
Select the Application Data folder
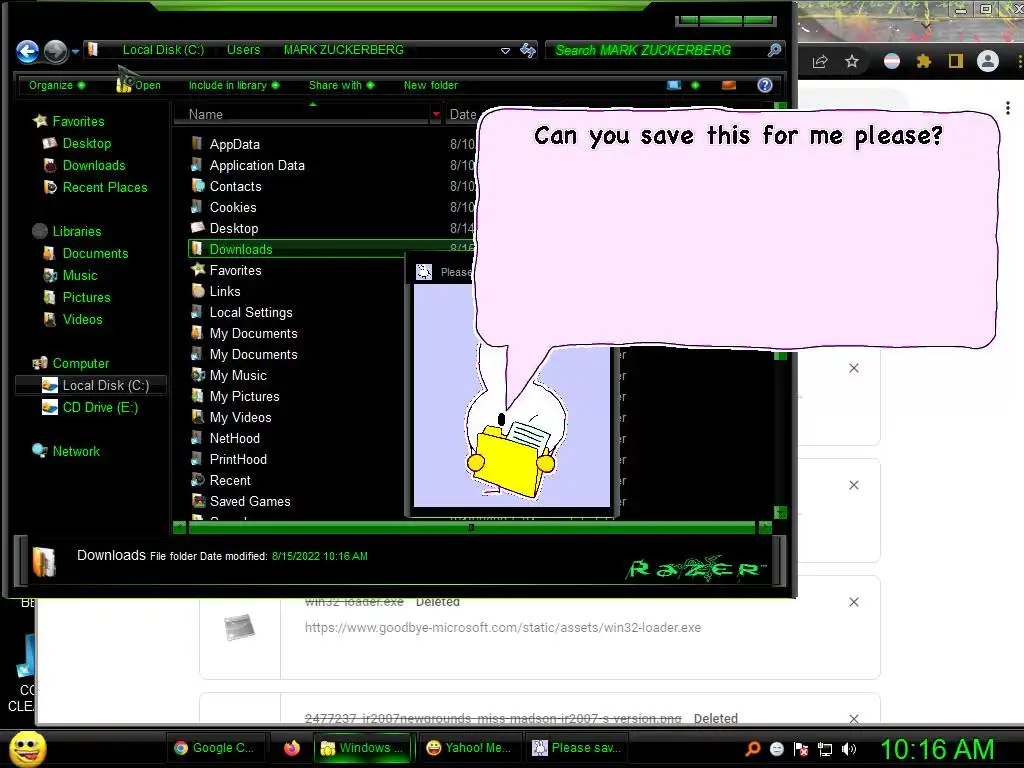257,165
